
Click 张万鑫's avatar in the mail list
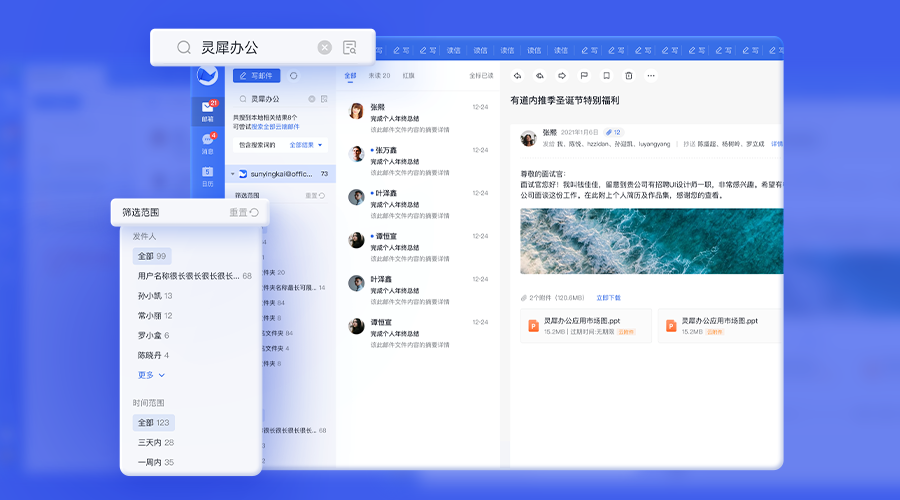click(356, 154)
